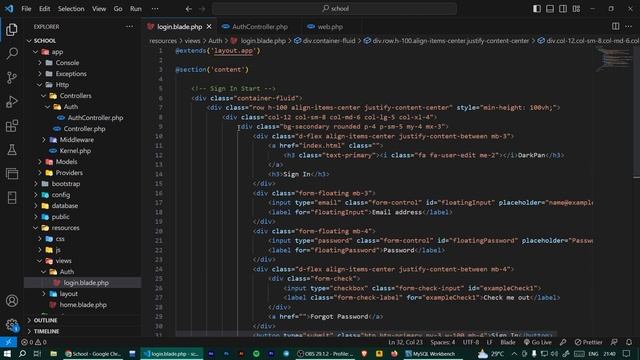Click the code minimap
The image size is (640, 360).
click(613, 59)
